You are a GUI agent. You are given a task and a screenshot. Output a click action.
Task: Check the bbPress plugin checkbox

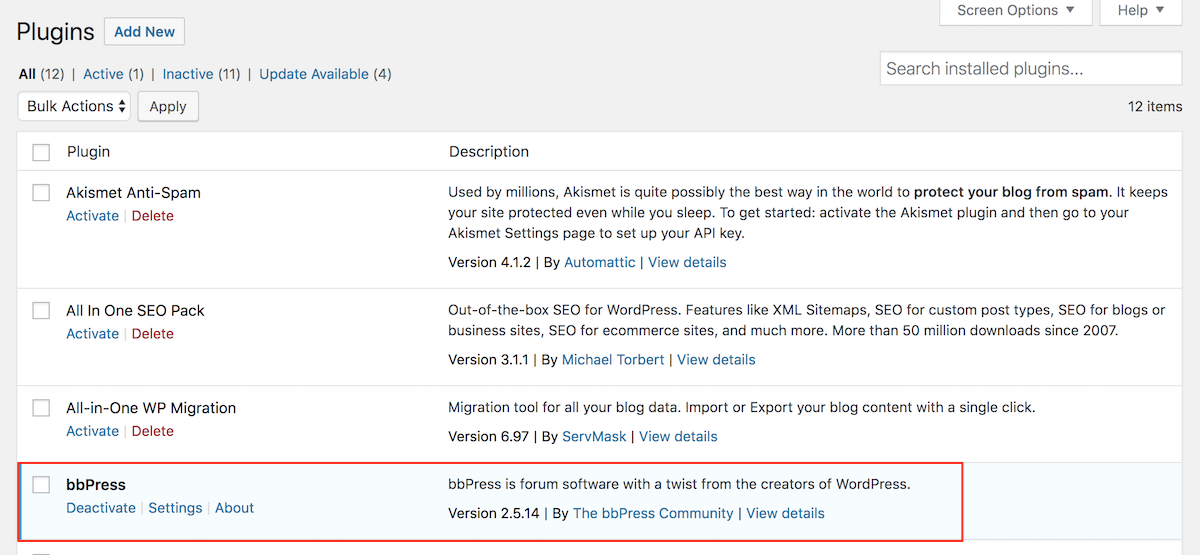click(x=41, y=484)
